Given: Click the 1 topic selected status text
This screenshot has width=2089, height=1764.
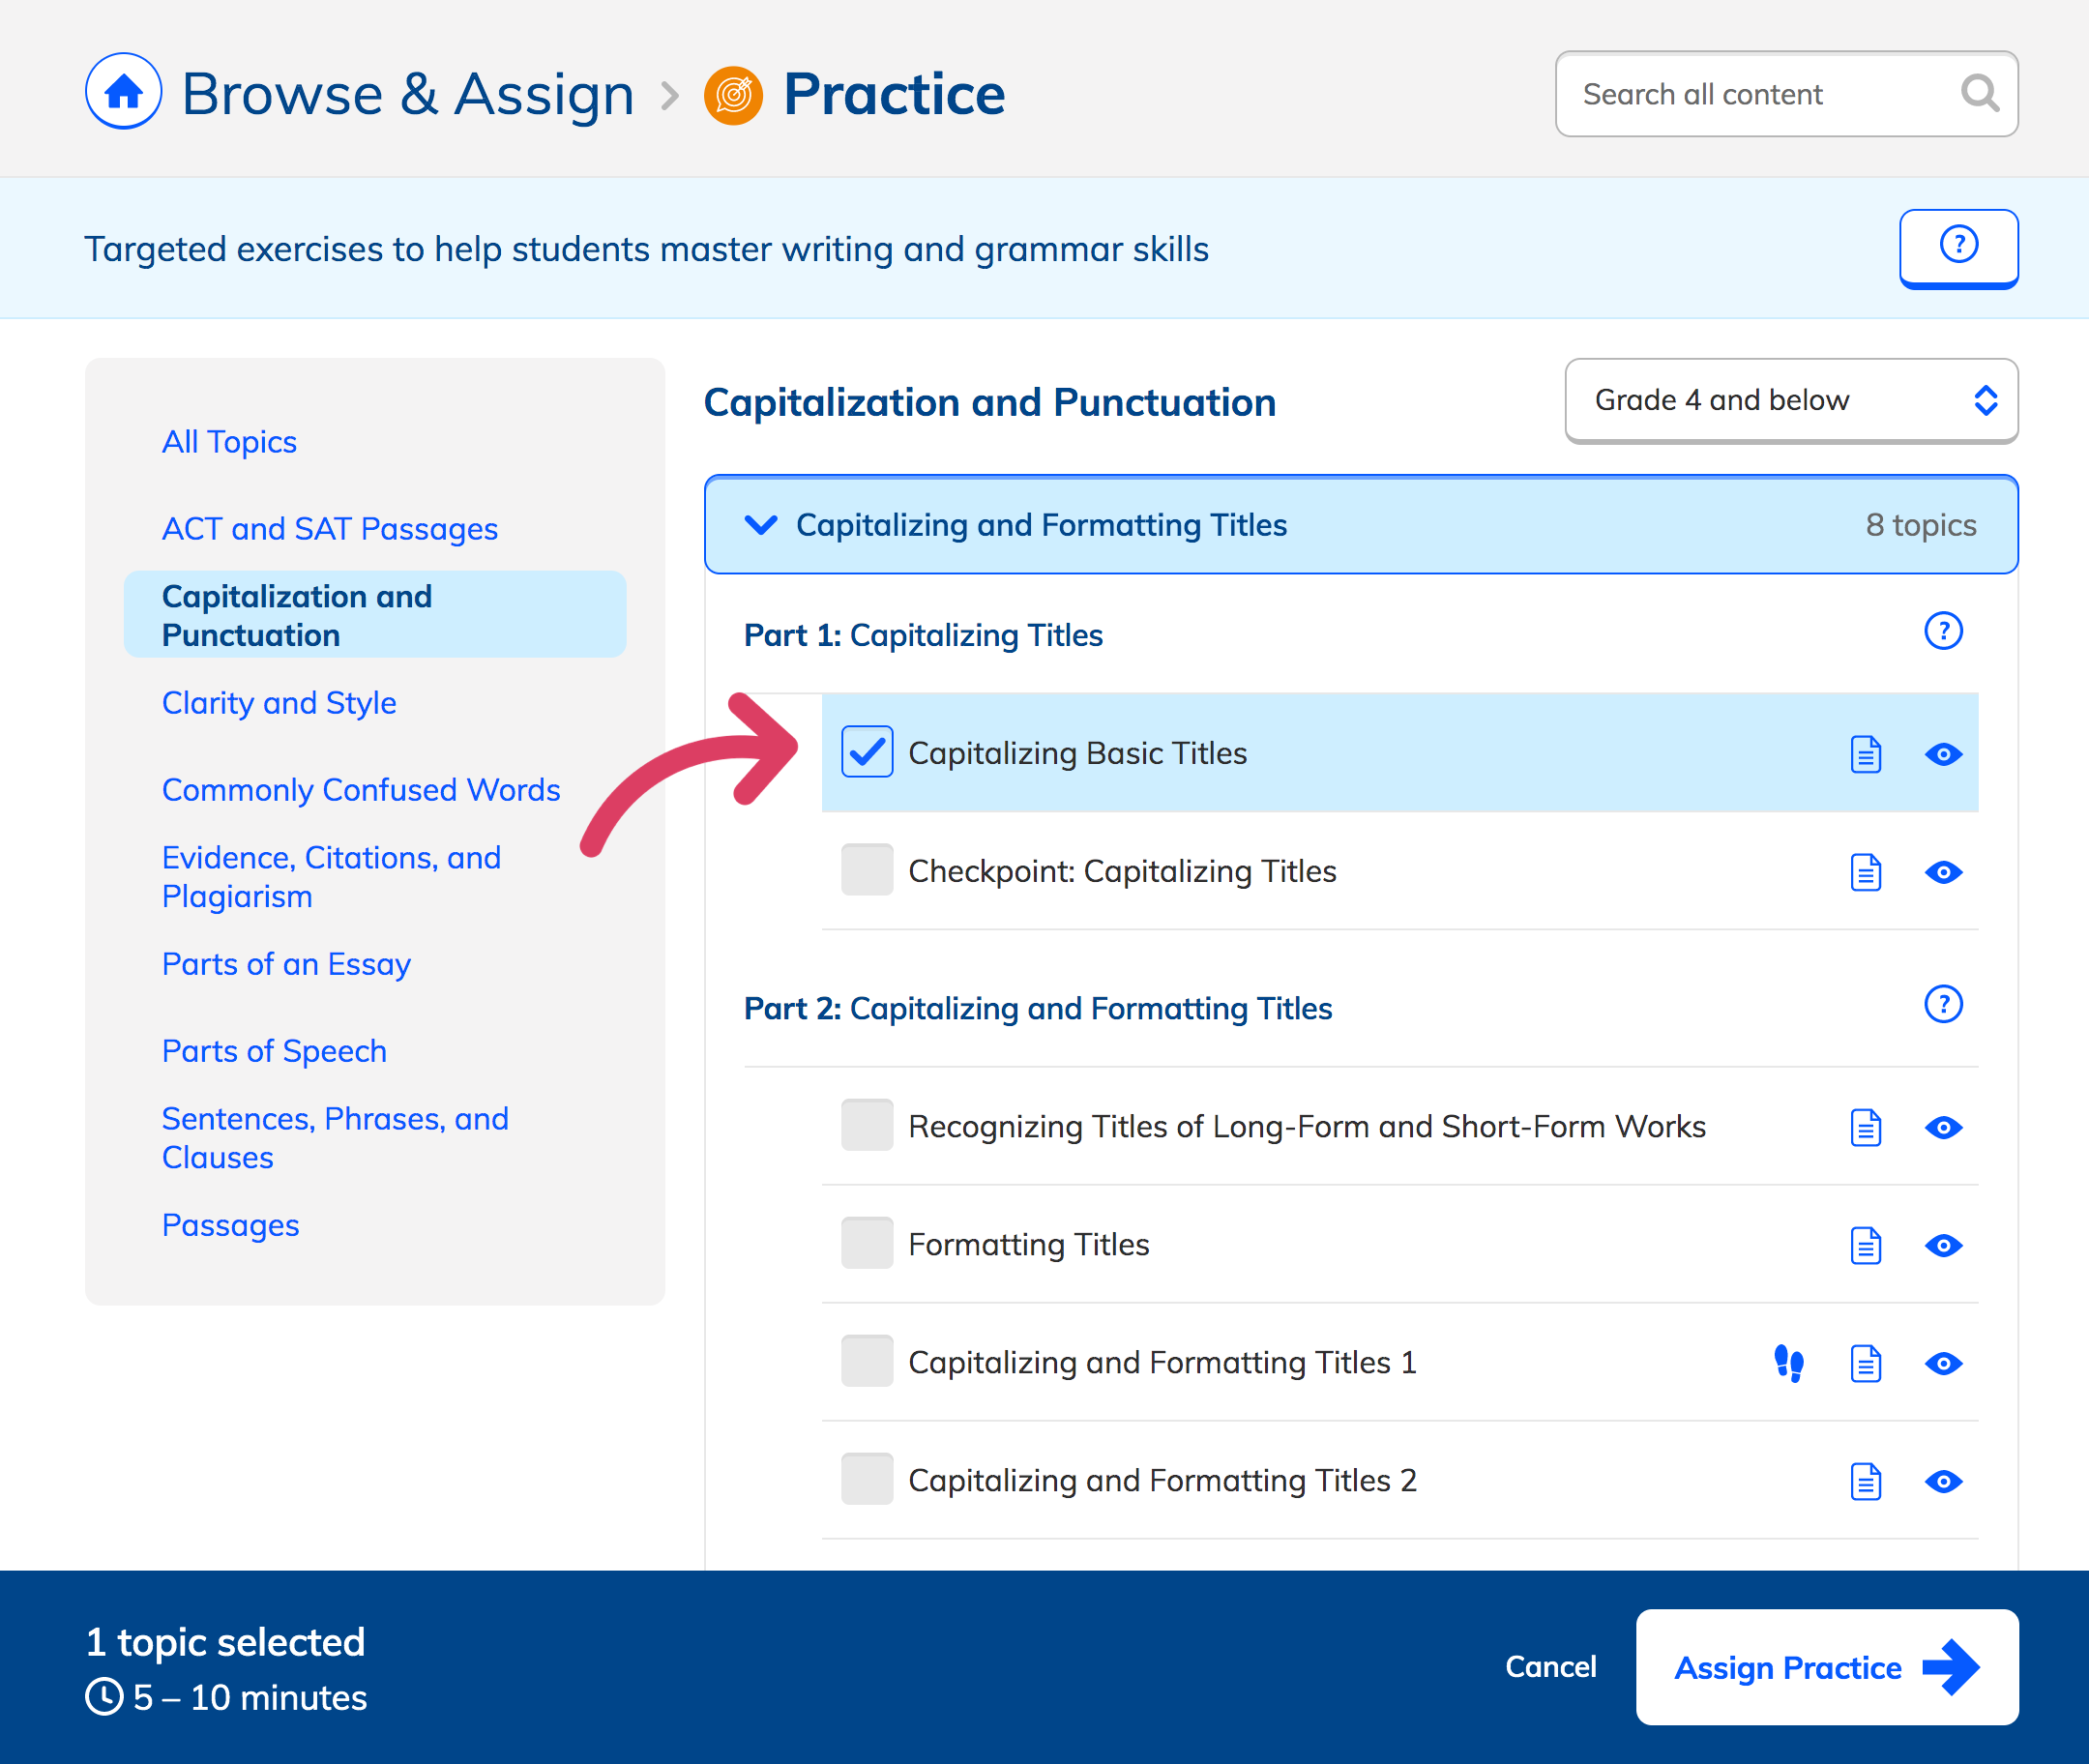Looking at the screenshot, I should pyautogui.click(x=226, y=1641).
